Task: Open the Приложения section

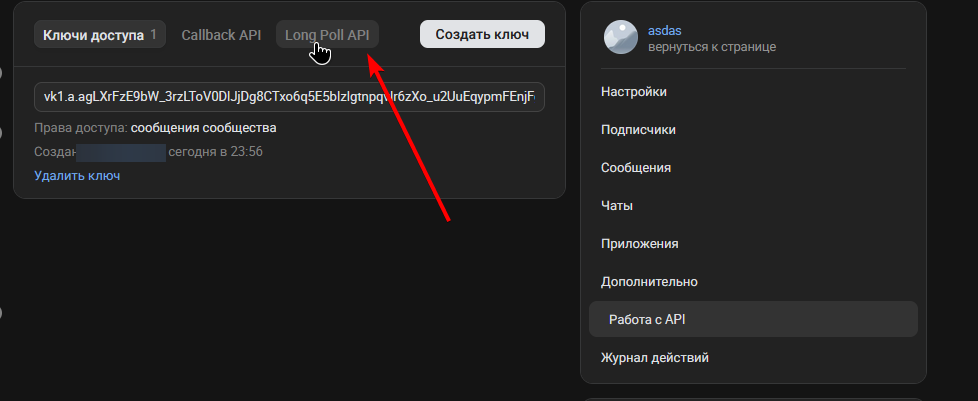Action: tap(640, 244)
